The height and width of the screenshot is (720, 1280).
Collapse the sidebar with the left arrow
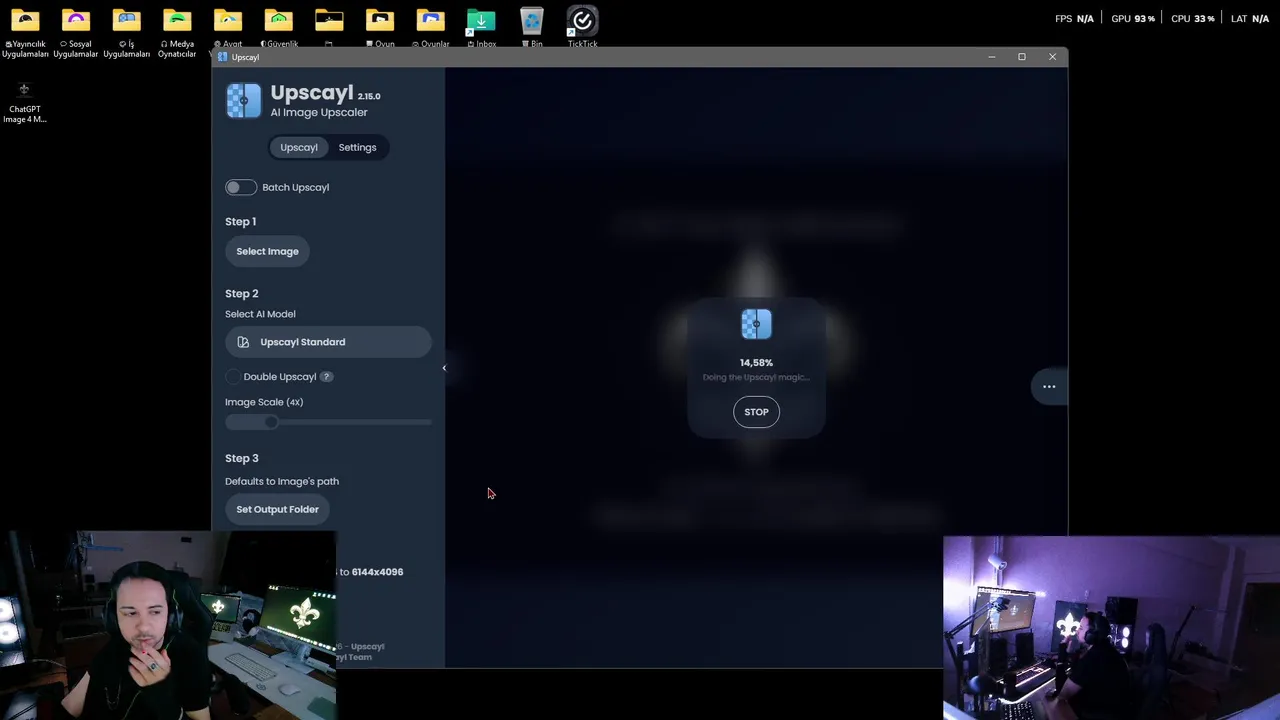(x=444, y=368)
